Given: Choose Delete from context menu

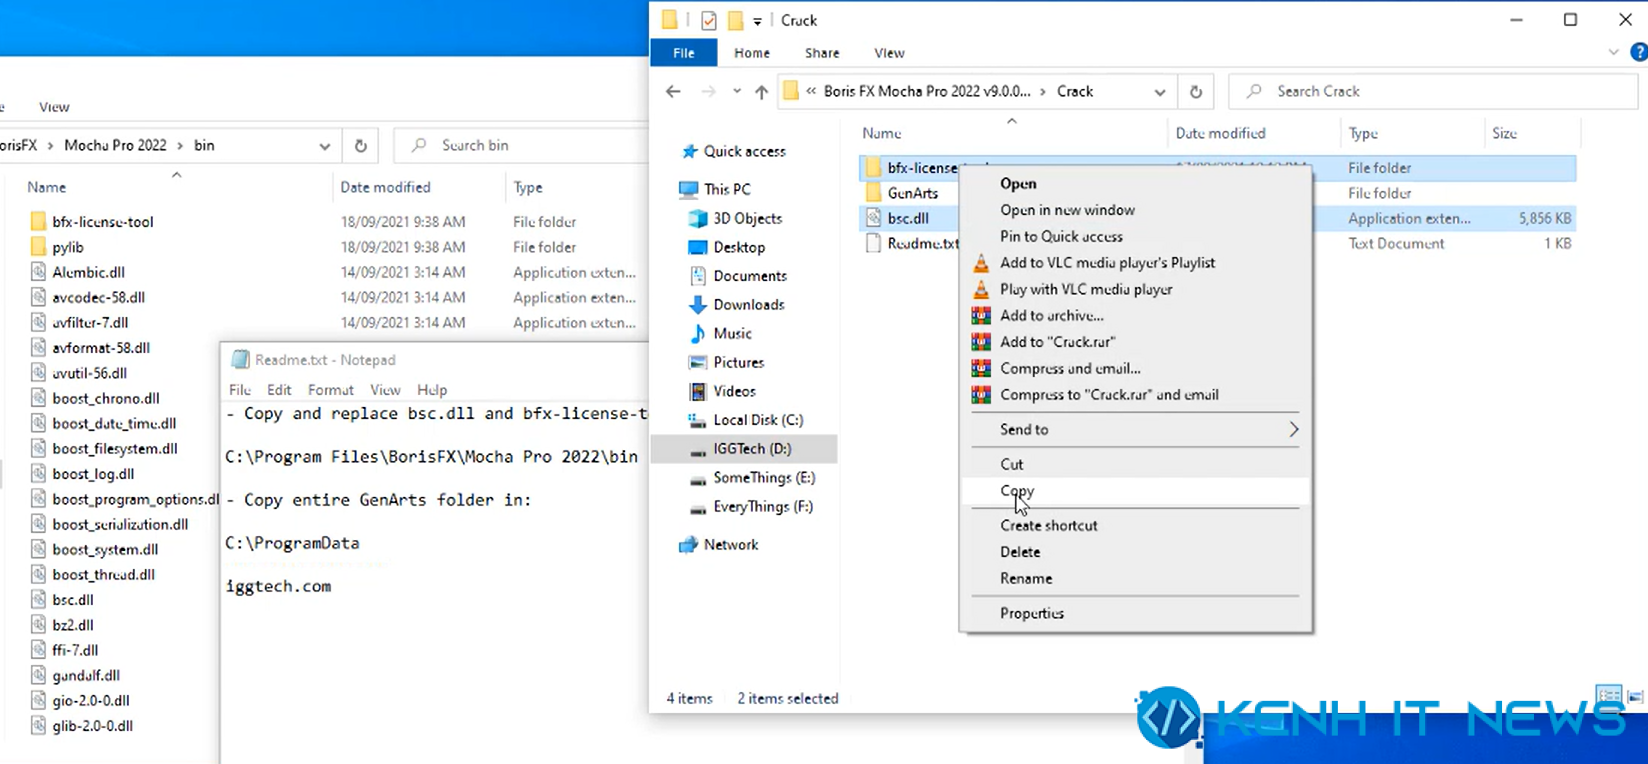Looking at the screenshot, I should point(1136,552).
